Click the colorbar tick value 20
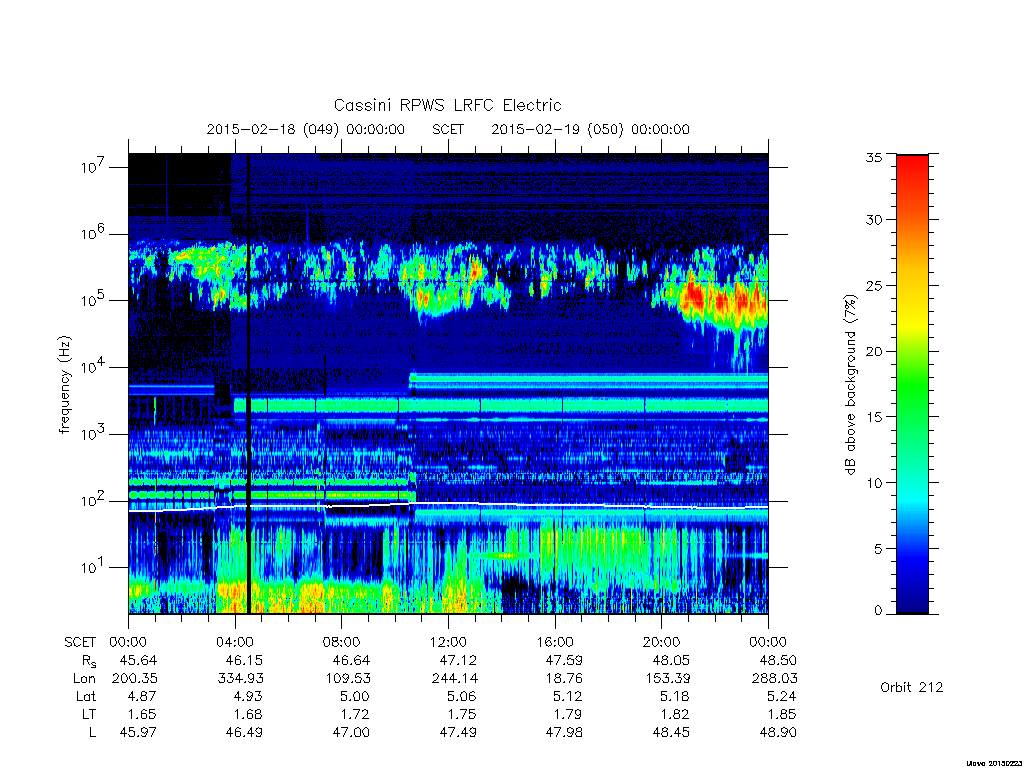This screenshot has width=1024, height=768. tap(873, 351)
